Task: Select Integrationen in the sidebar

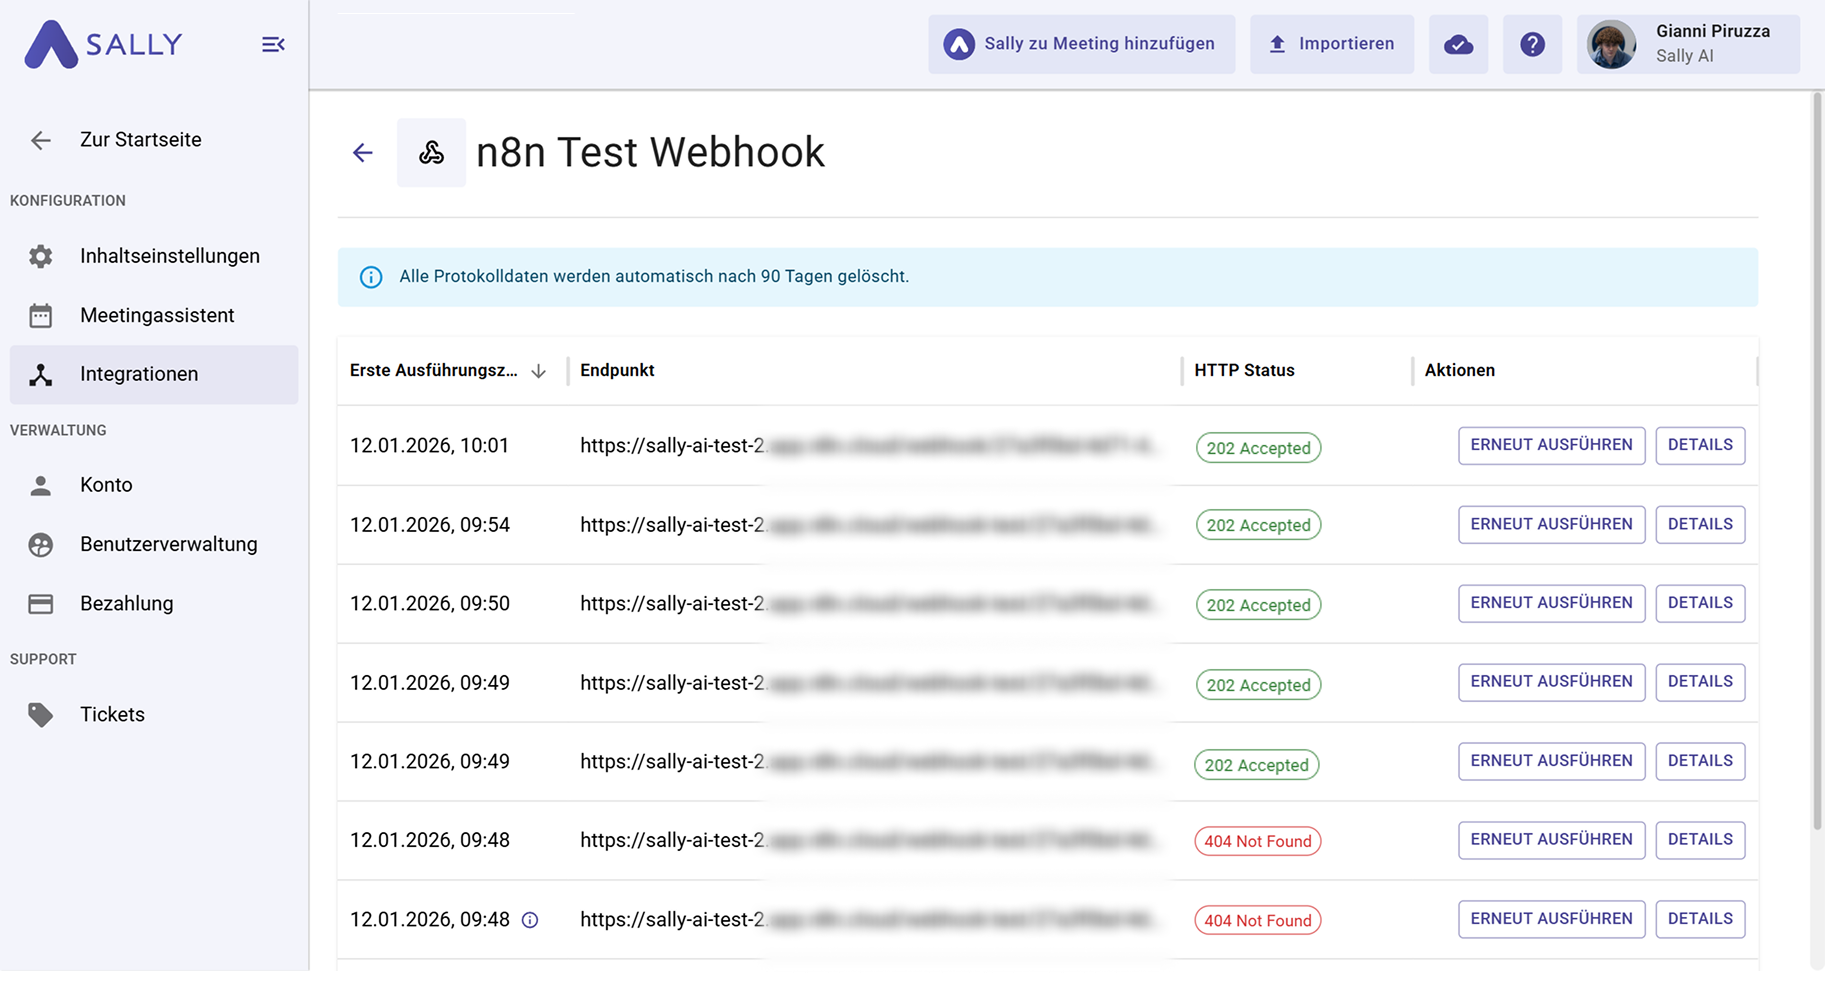Action: pos(139,374)
